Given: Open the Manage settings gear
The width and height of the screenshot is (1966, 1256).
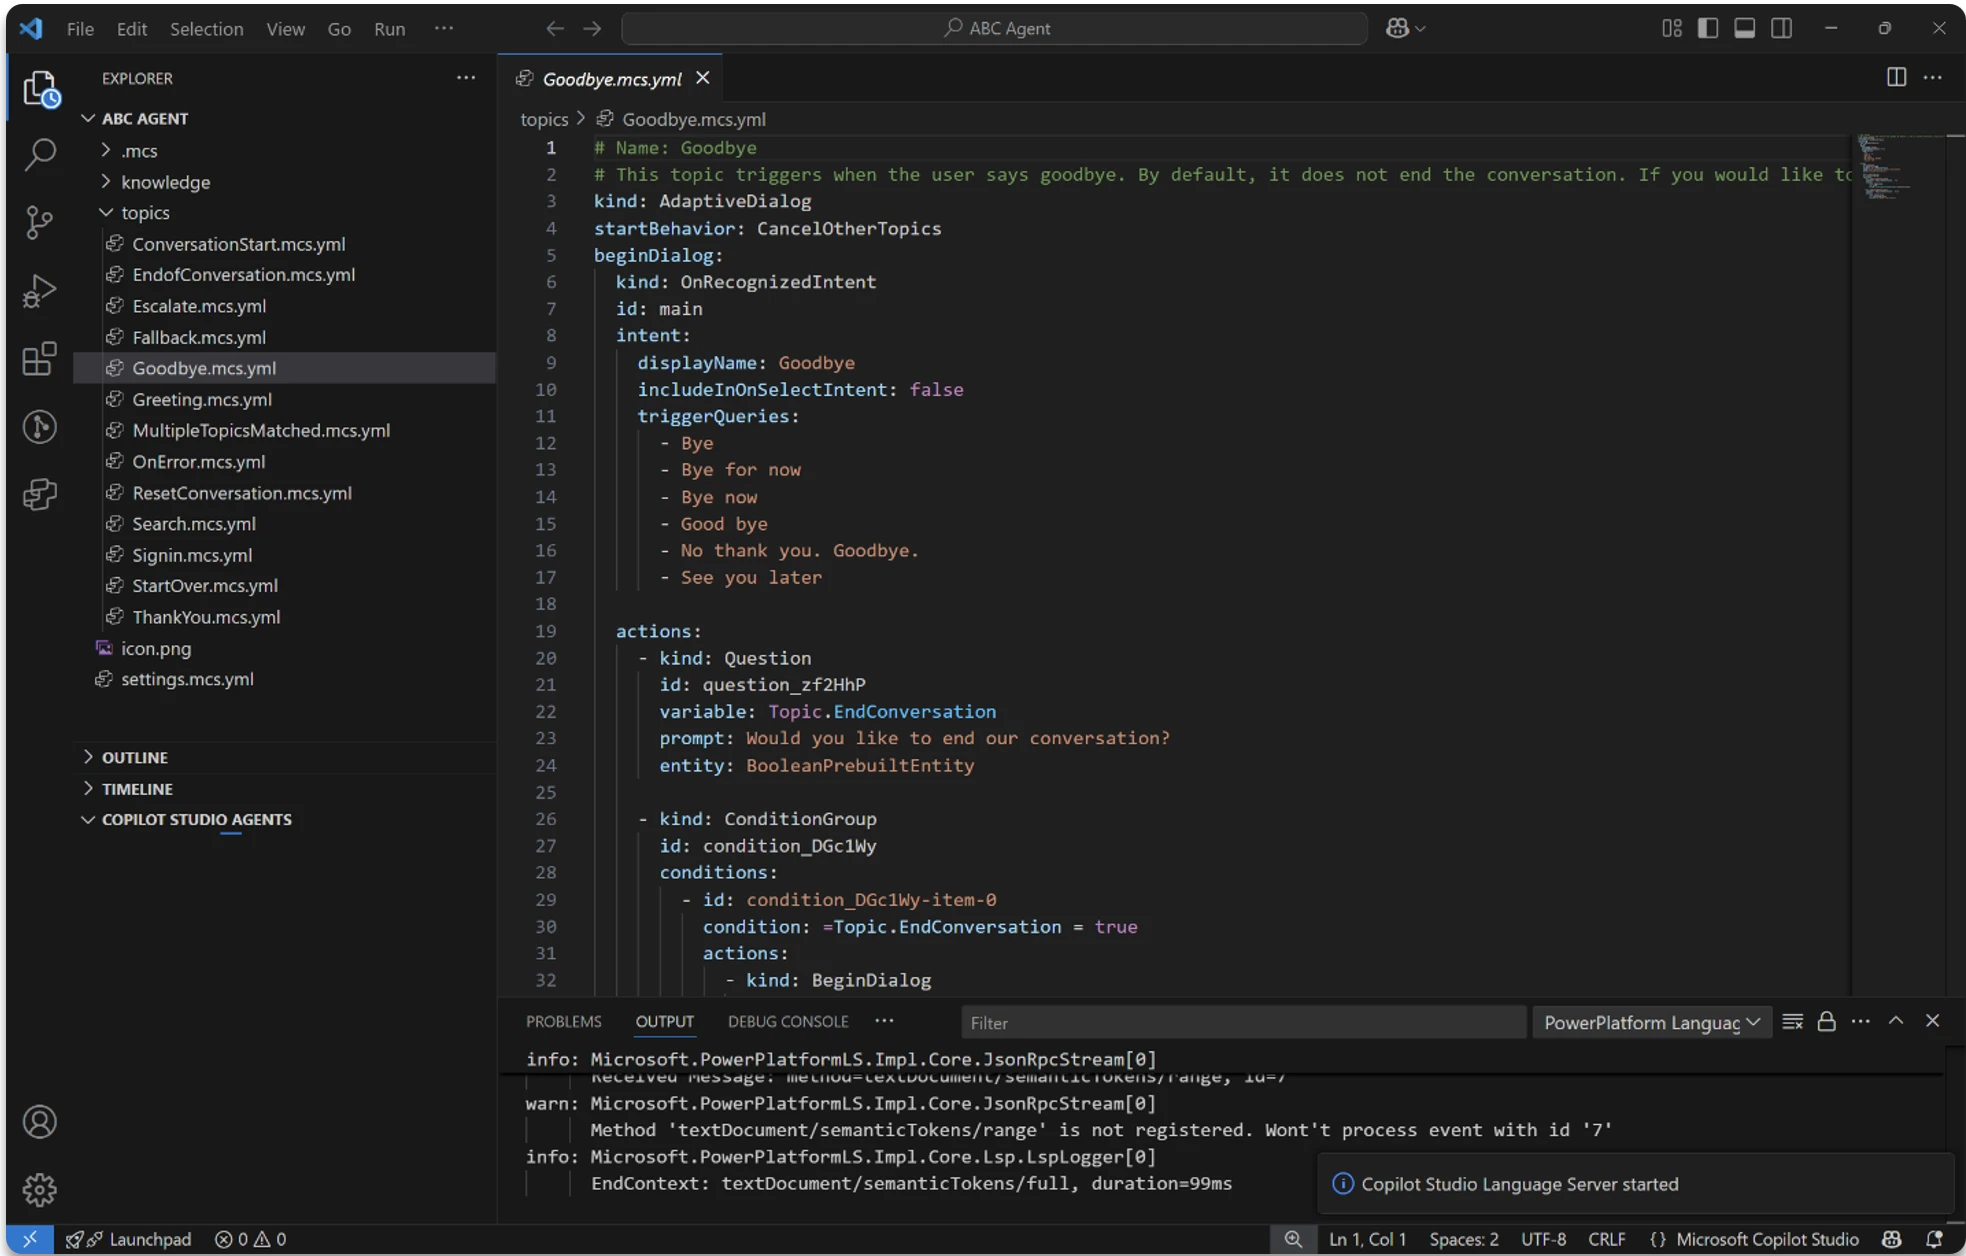Looking at the screenshot, I should [40, 1189].
